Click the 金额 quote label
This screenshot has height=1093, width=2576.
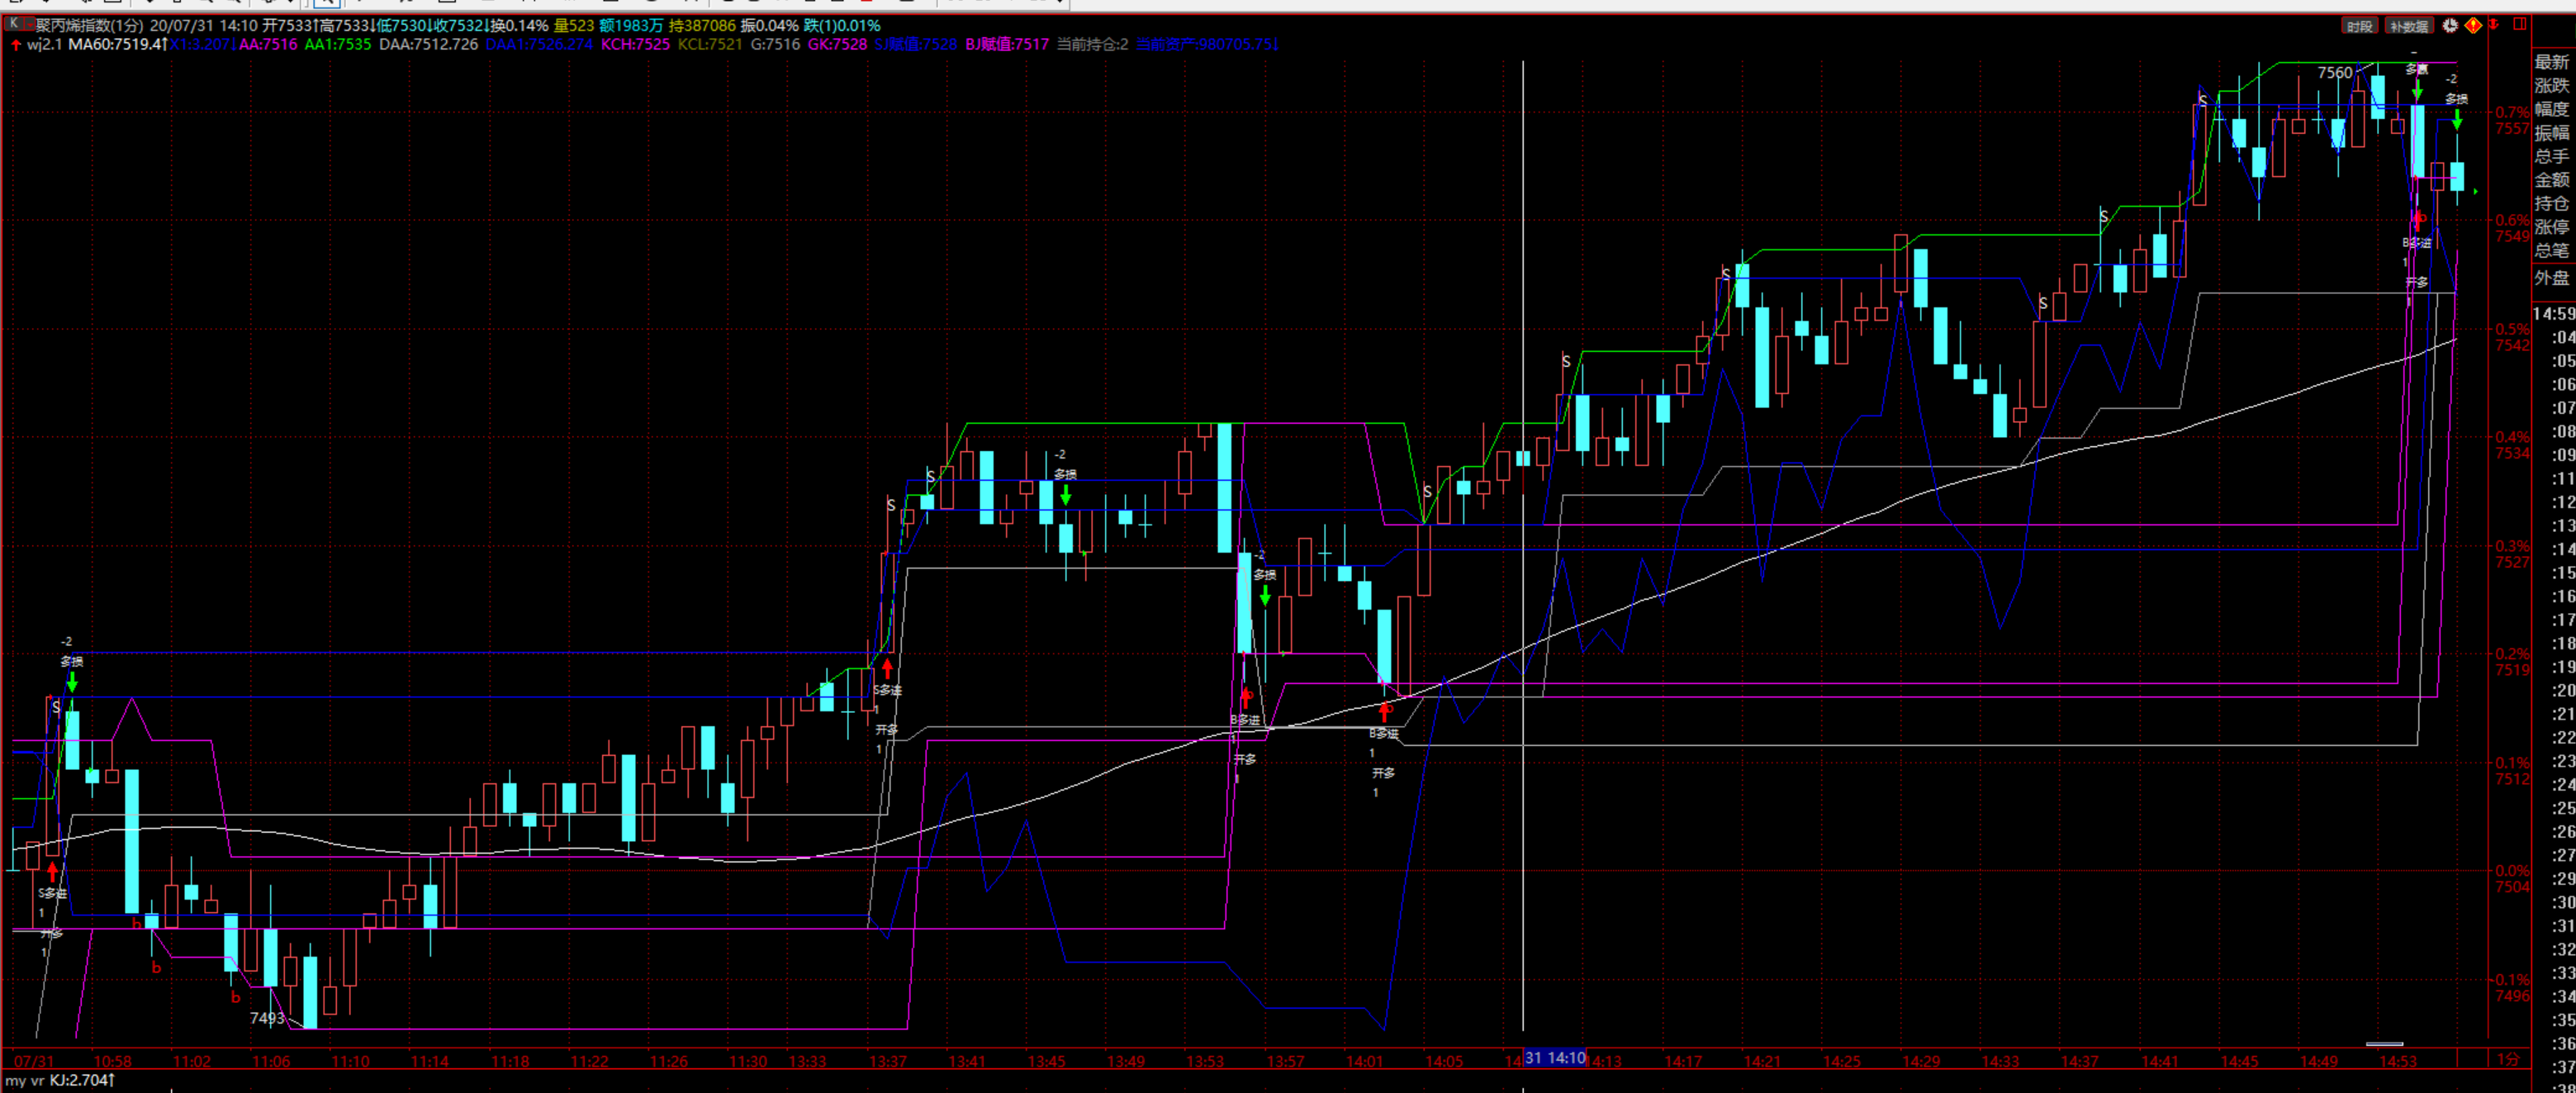pyautogui.click(x=2551, y=180)
